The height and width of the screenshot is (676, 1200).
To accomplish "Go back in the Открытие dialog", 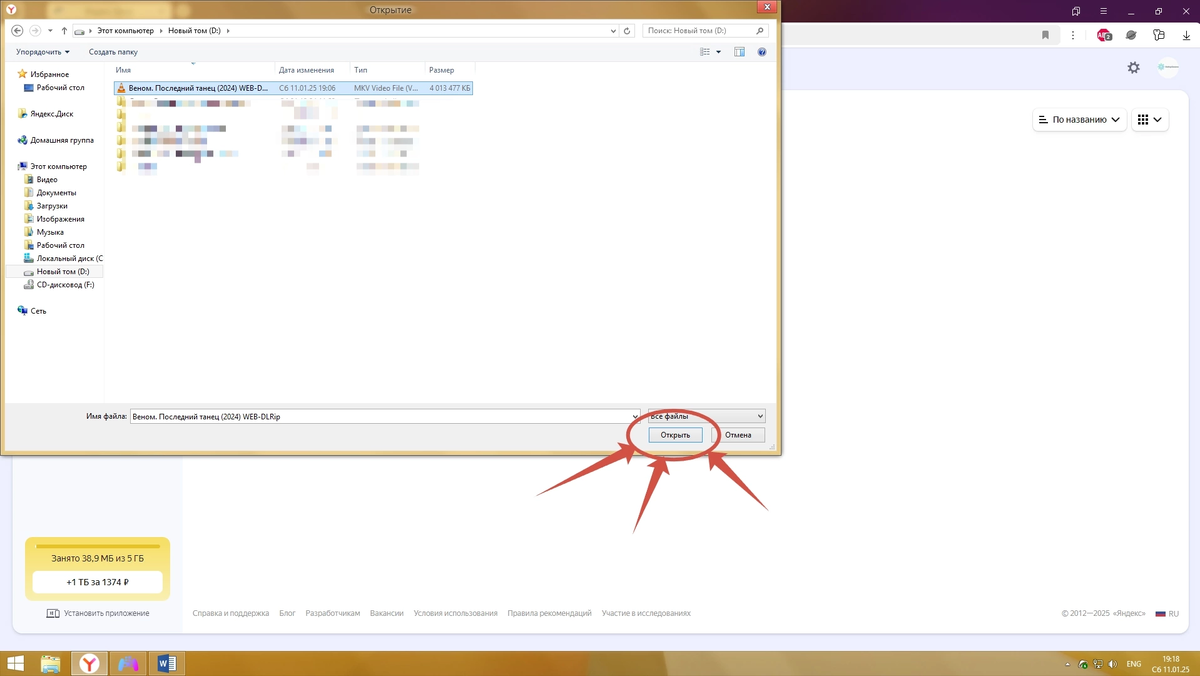I will point(17,31).
